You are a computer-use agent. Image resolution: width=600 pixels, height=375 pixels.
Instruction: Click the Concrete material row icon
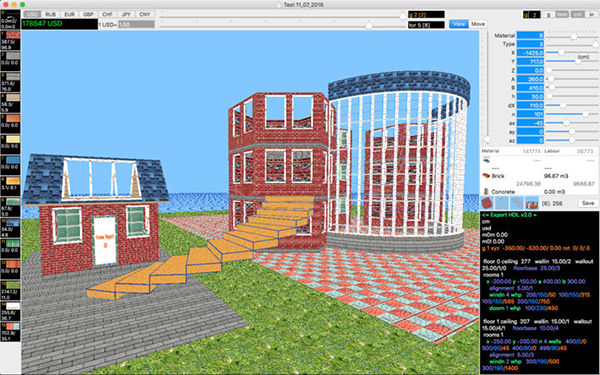point(486,191)
